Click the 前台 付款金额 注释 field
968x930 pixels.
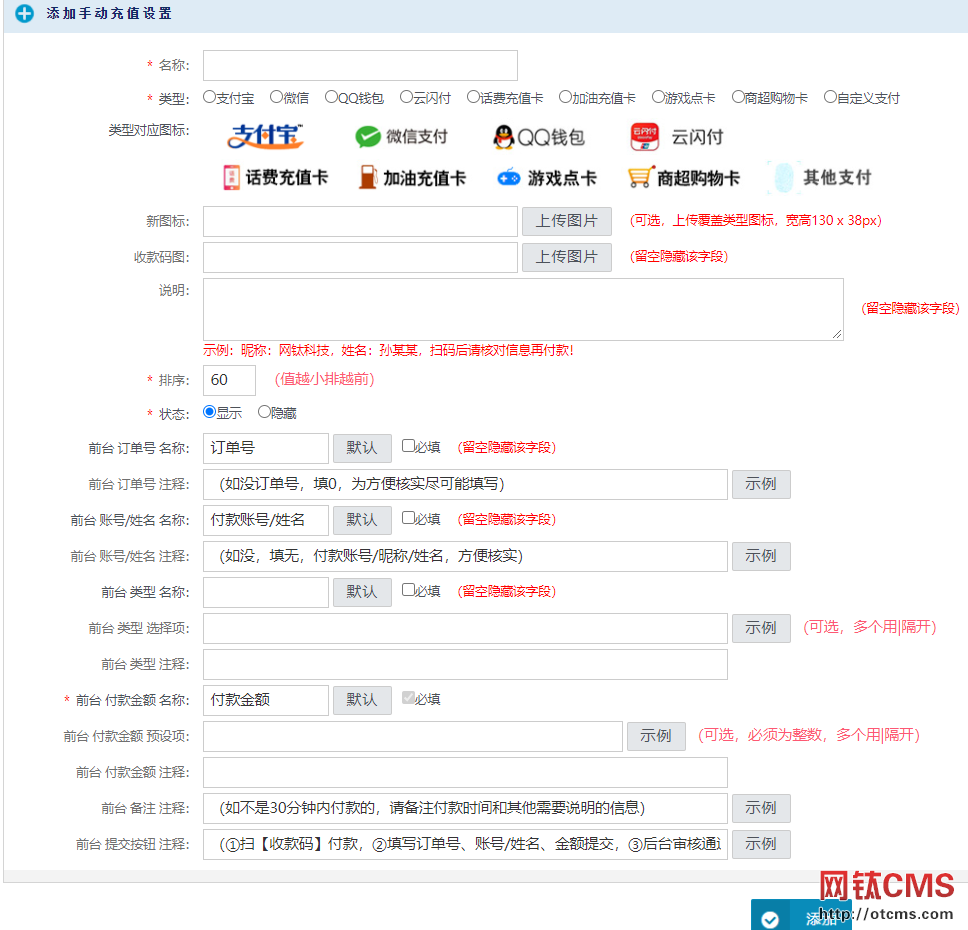tap(465, 773)
